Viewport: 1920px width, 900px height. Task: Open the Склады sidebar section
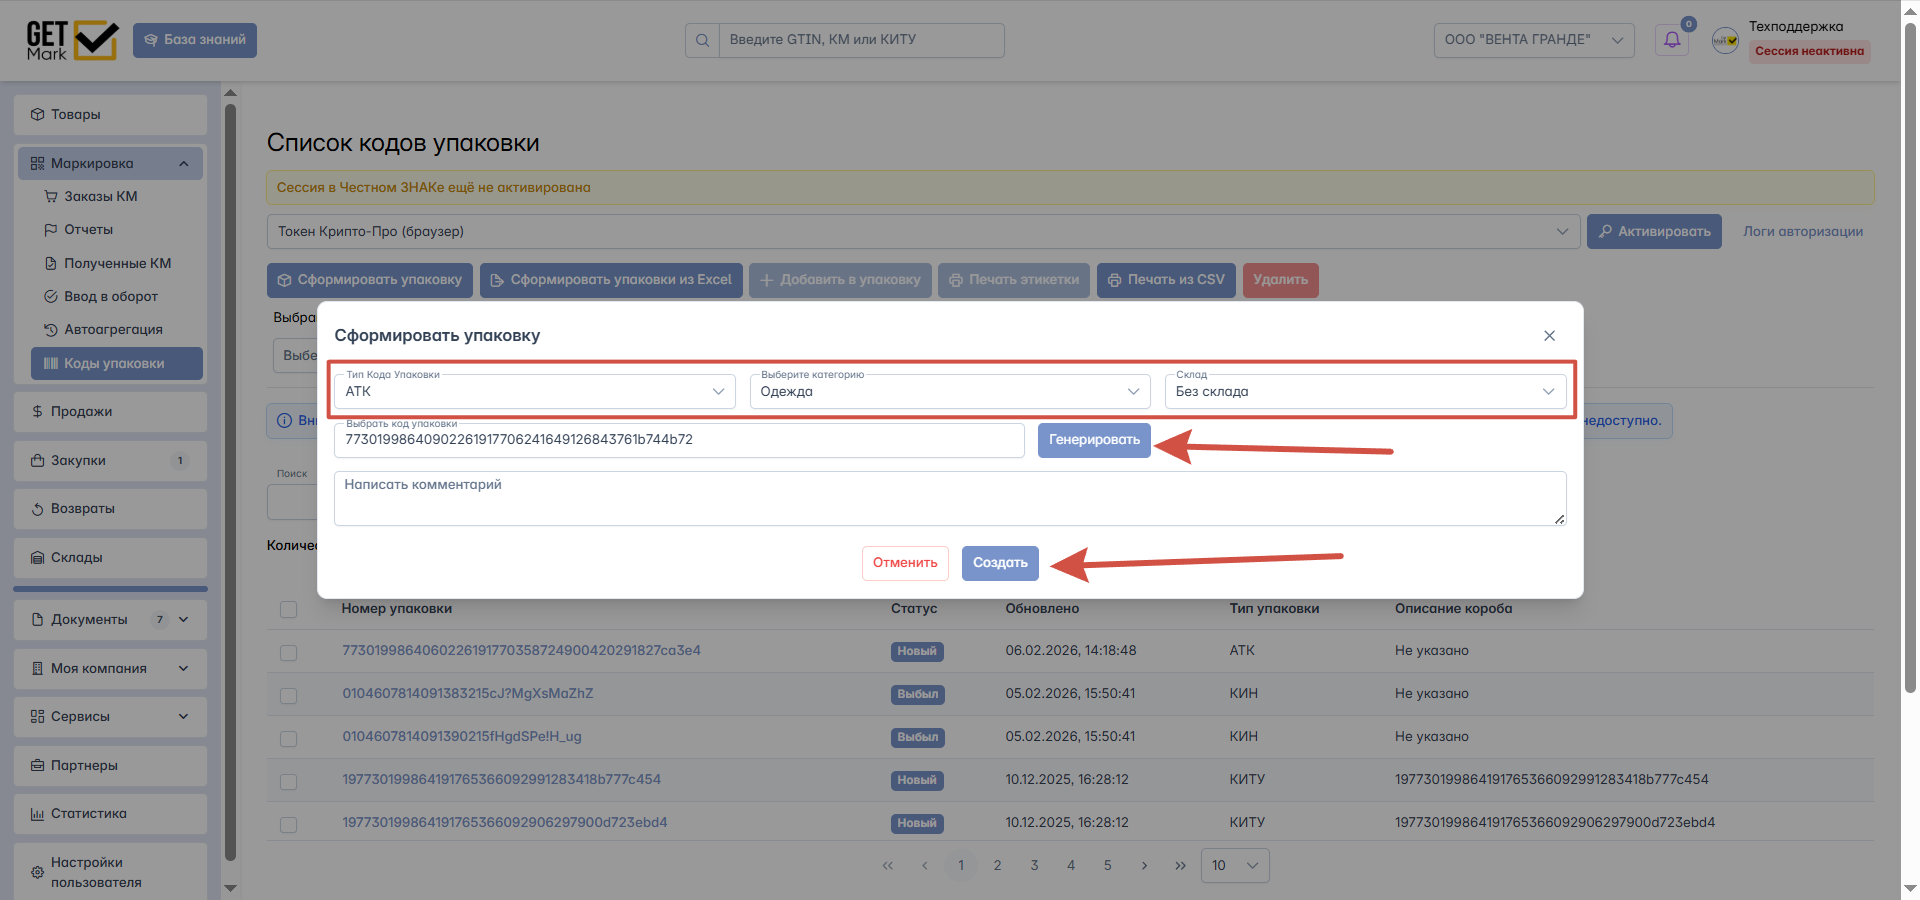click(x=110, y=558)
